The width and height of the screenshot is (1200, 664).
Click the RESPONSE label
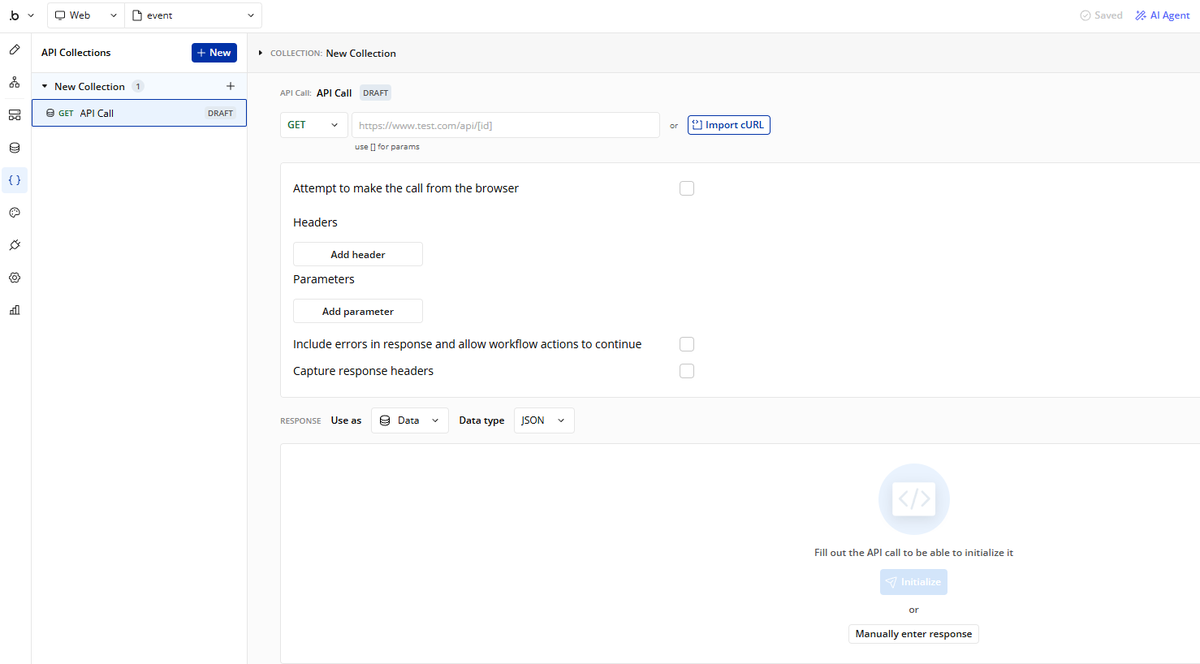[301, 421]
